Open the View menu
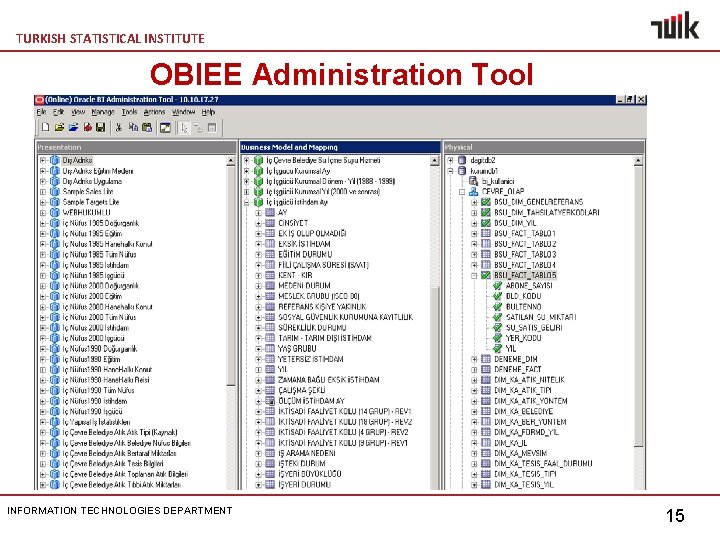Viewport: 720px width, 540px height. (78, 112)
